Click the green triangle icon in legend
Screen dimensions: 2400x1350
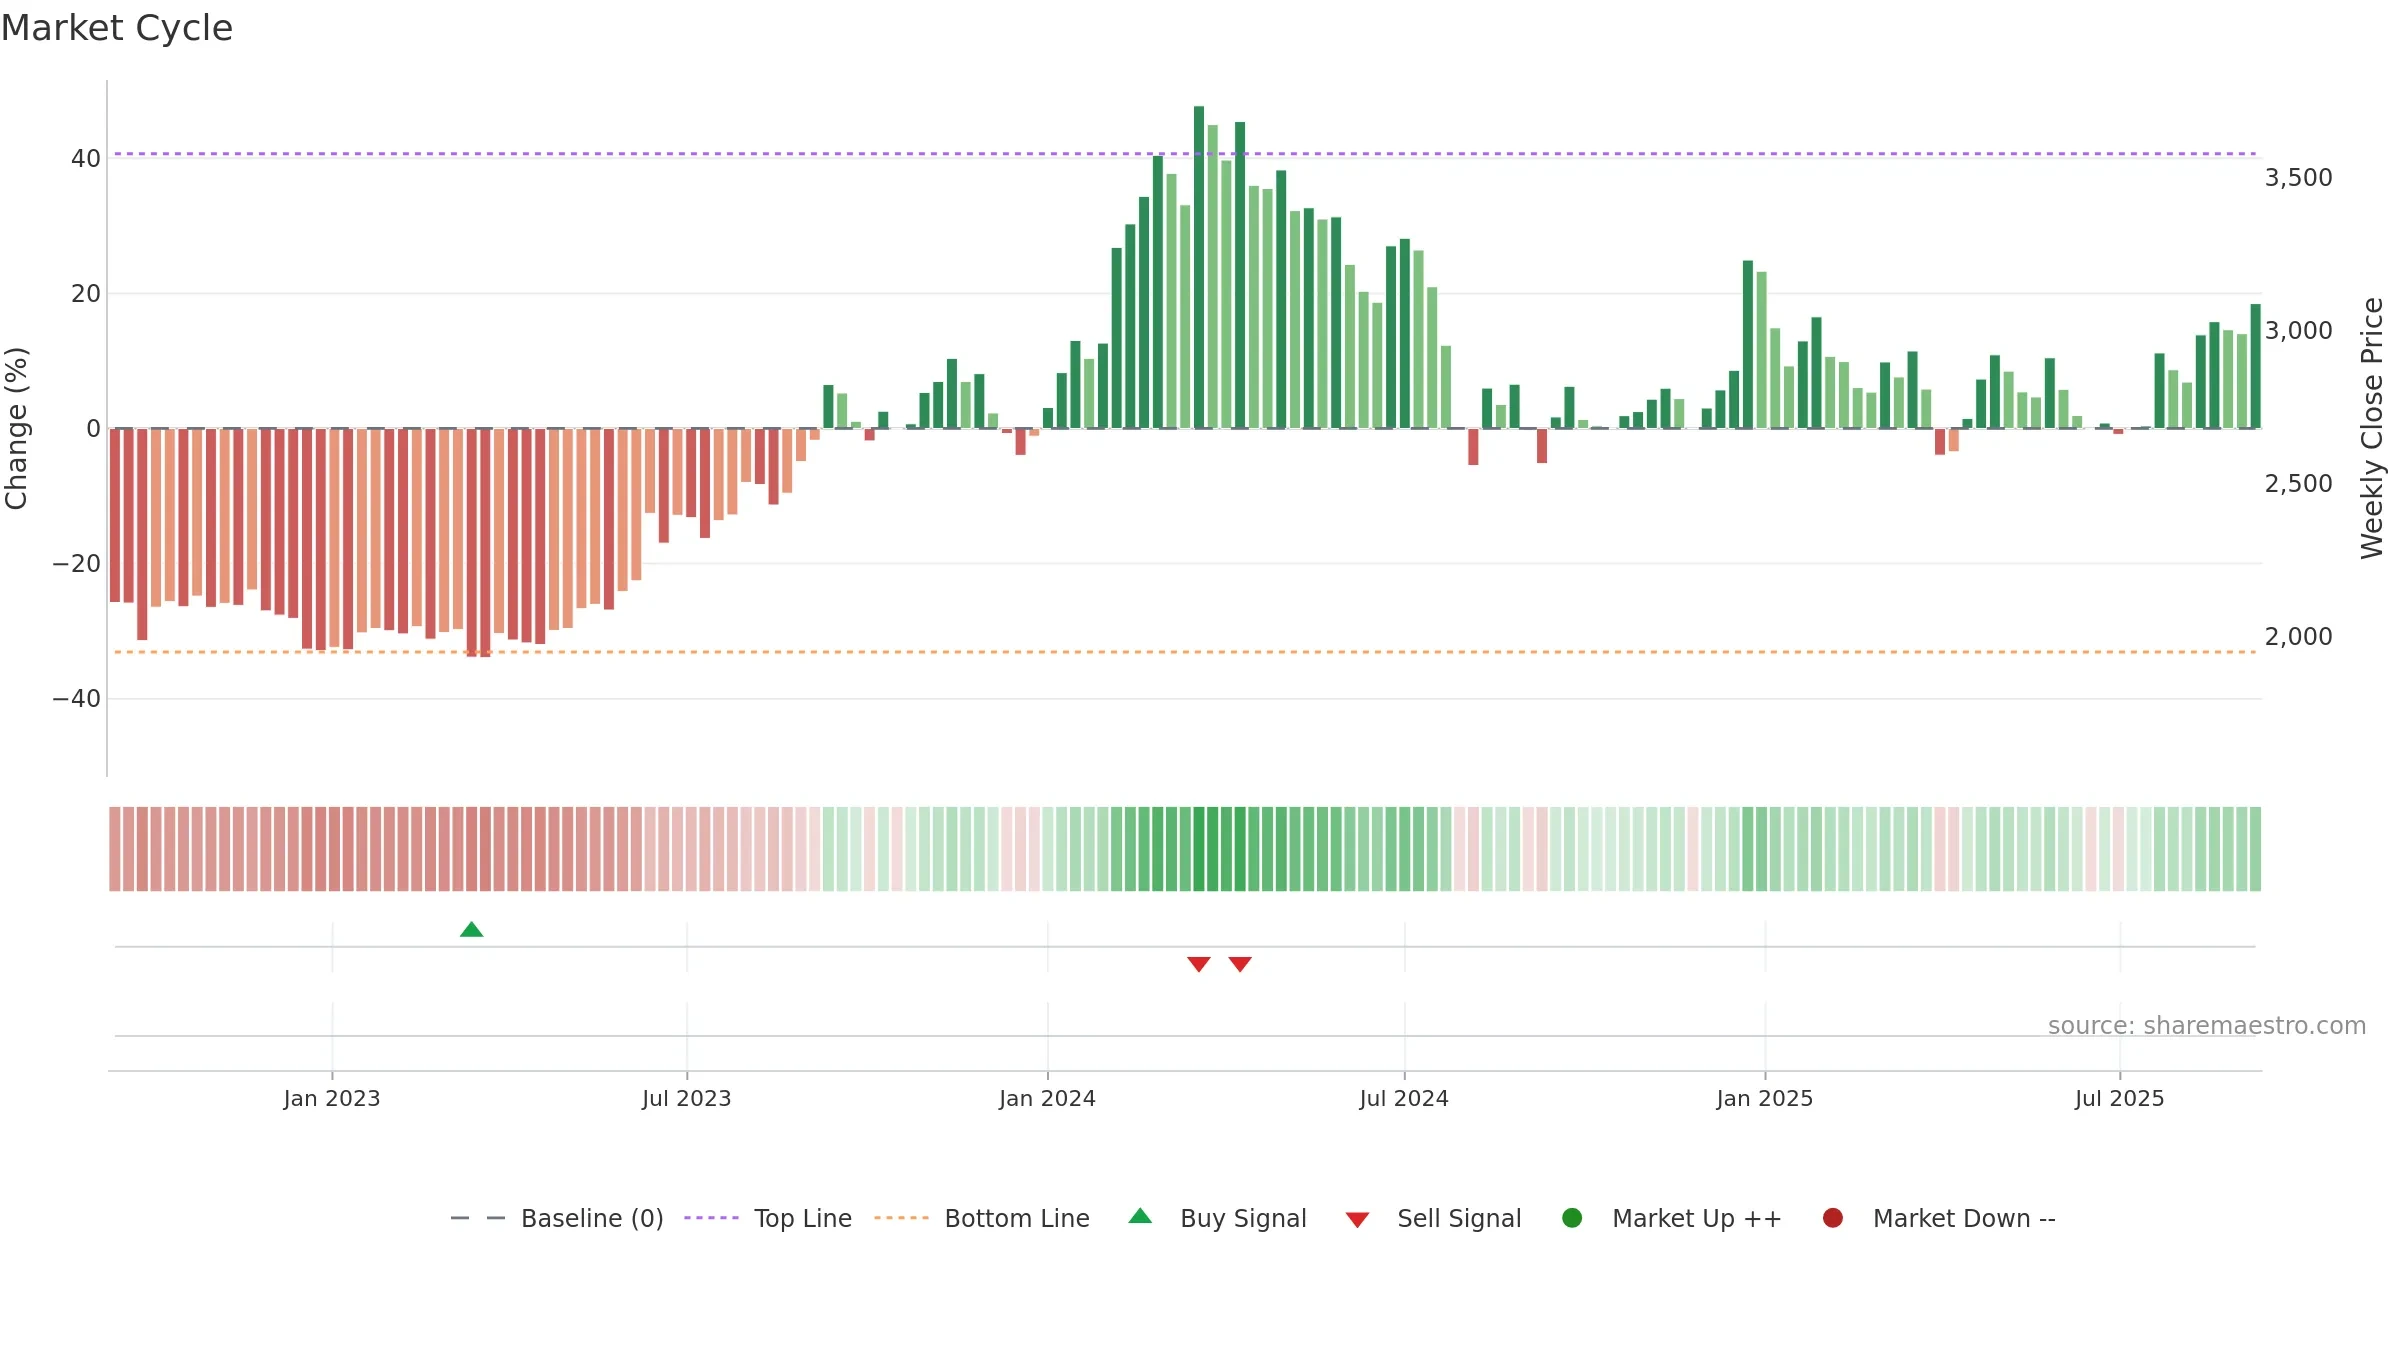1140,1216
